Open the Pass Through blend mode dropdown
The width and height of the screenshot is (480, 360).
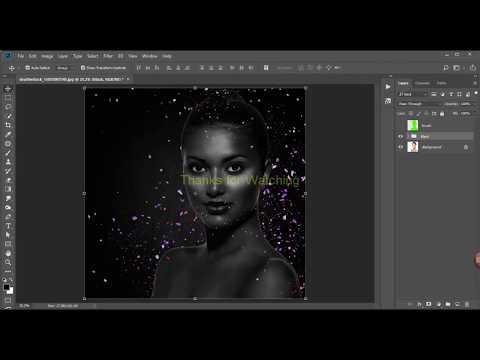419,104
